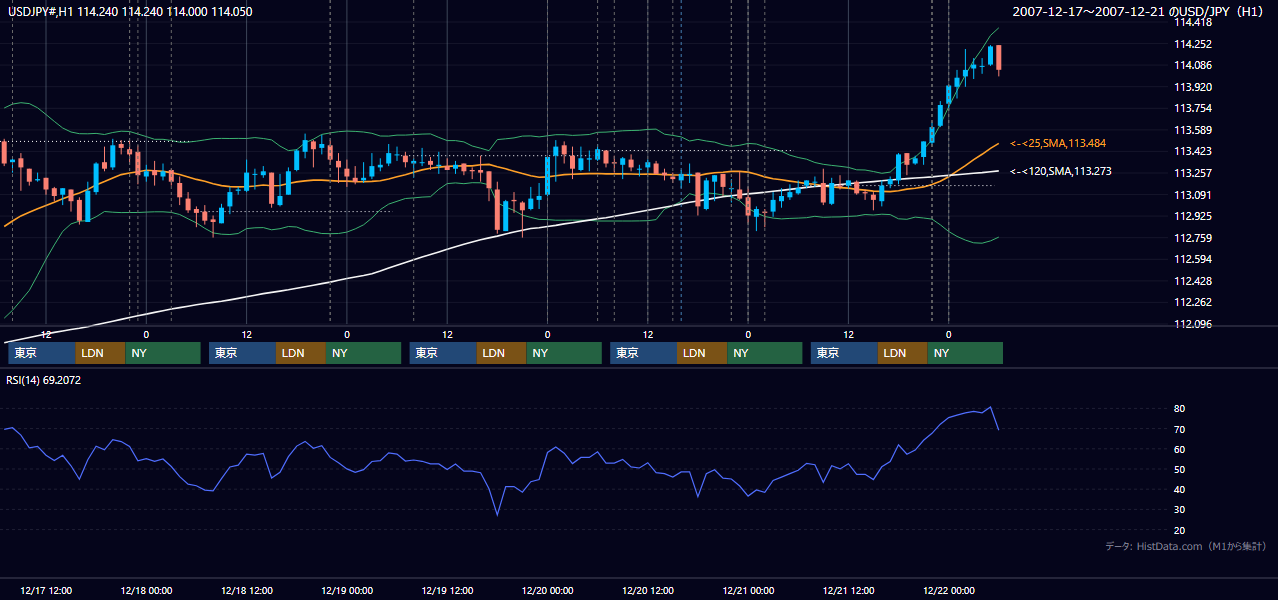Screen dimensions: 1278x600
Task: Click the 12/19 12:00 date axis label
Action: click(x=447, y=591)
